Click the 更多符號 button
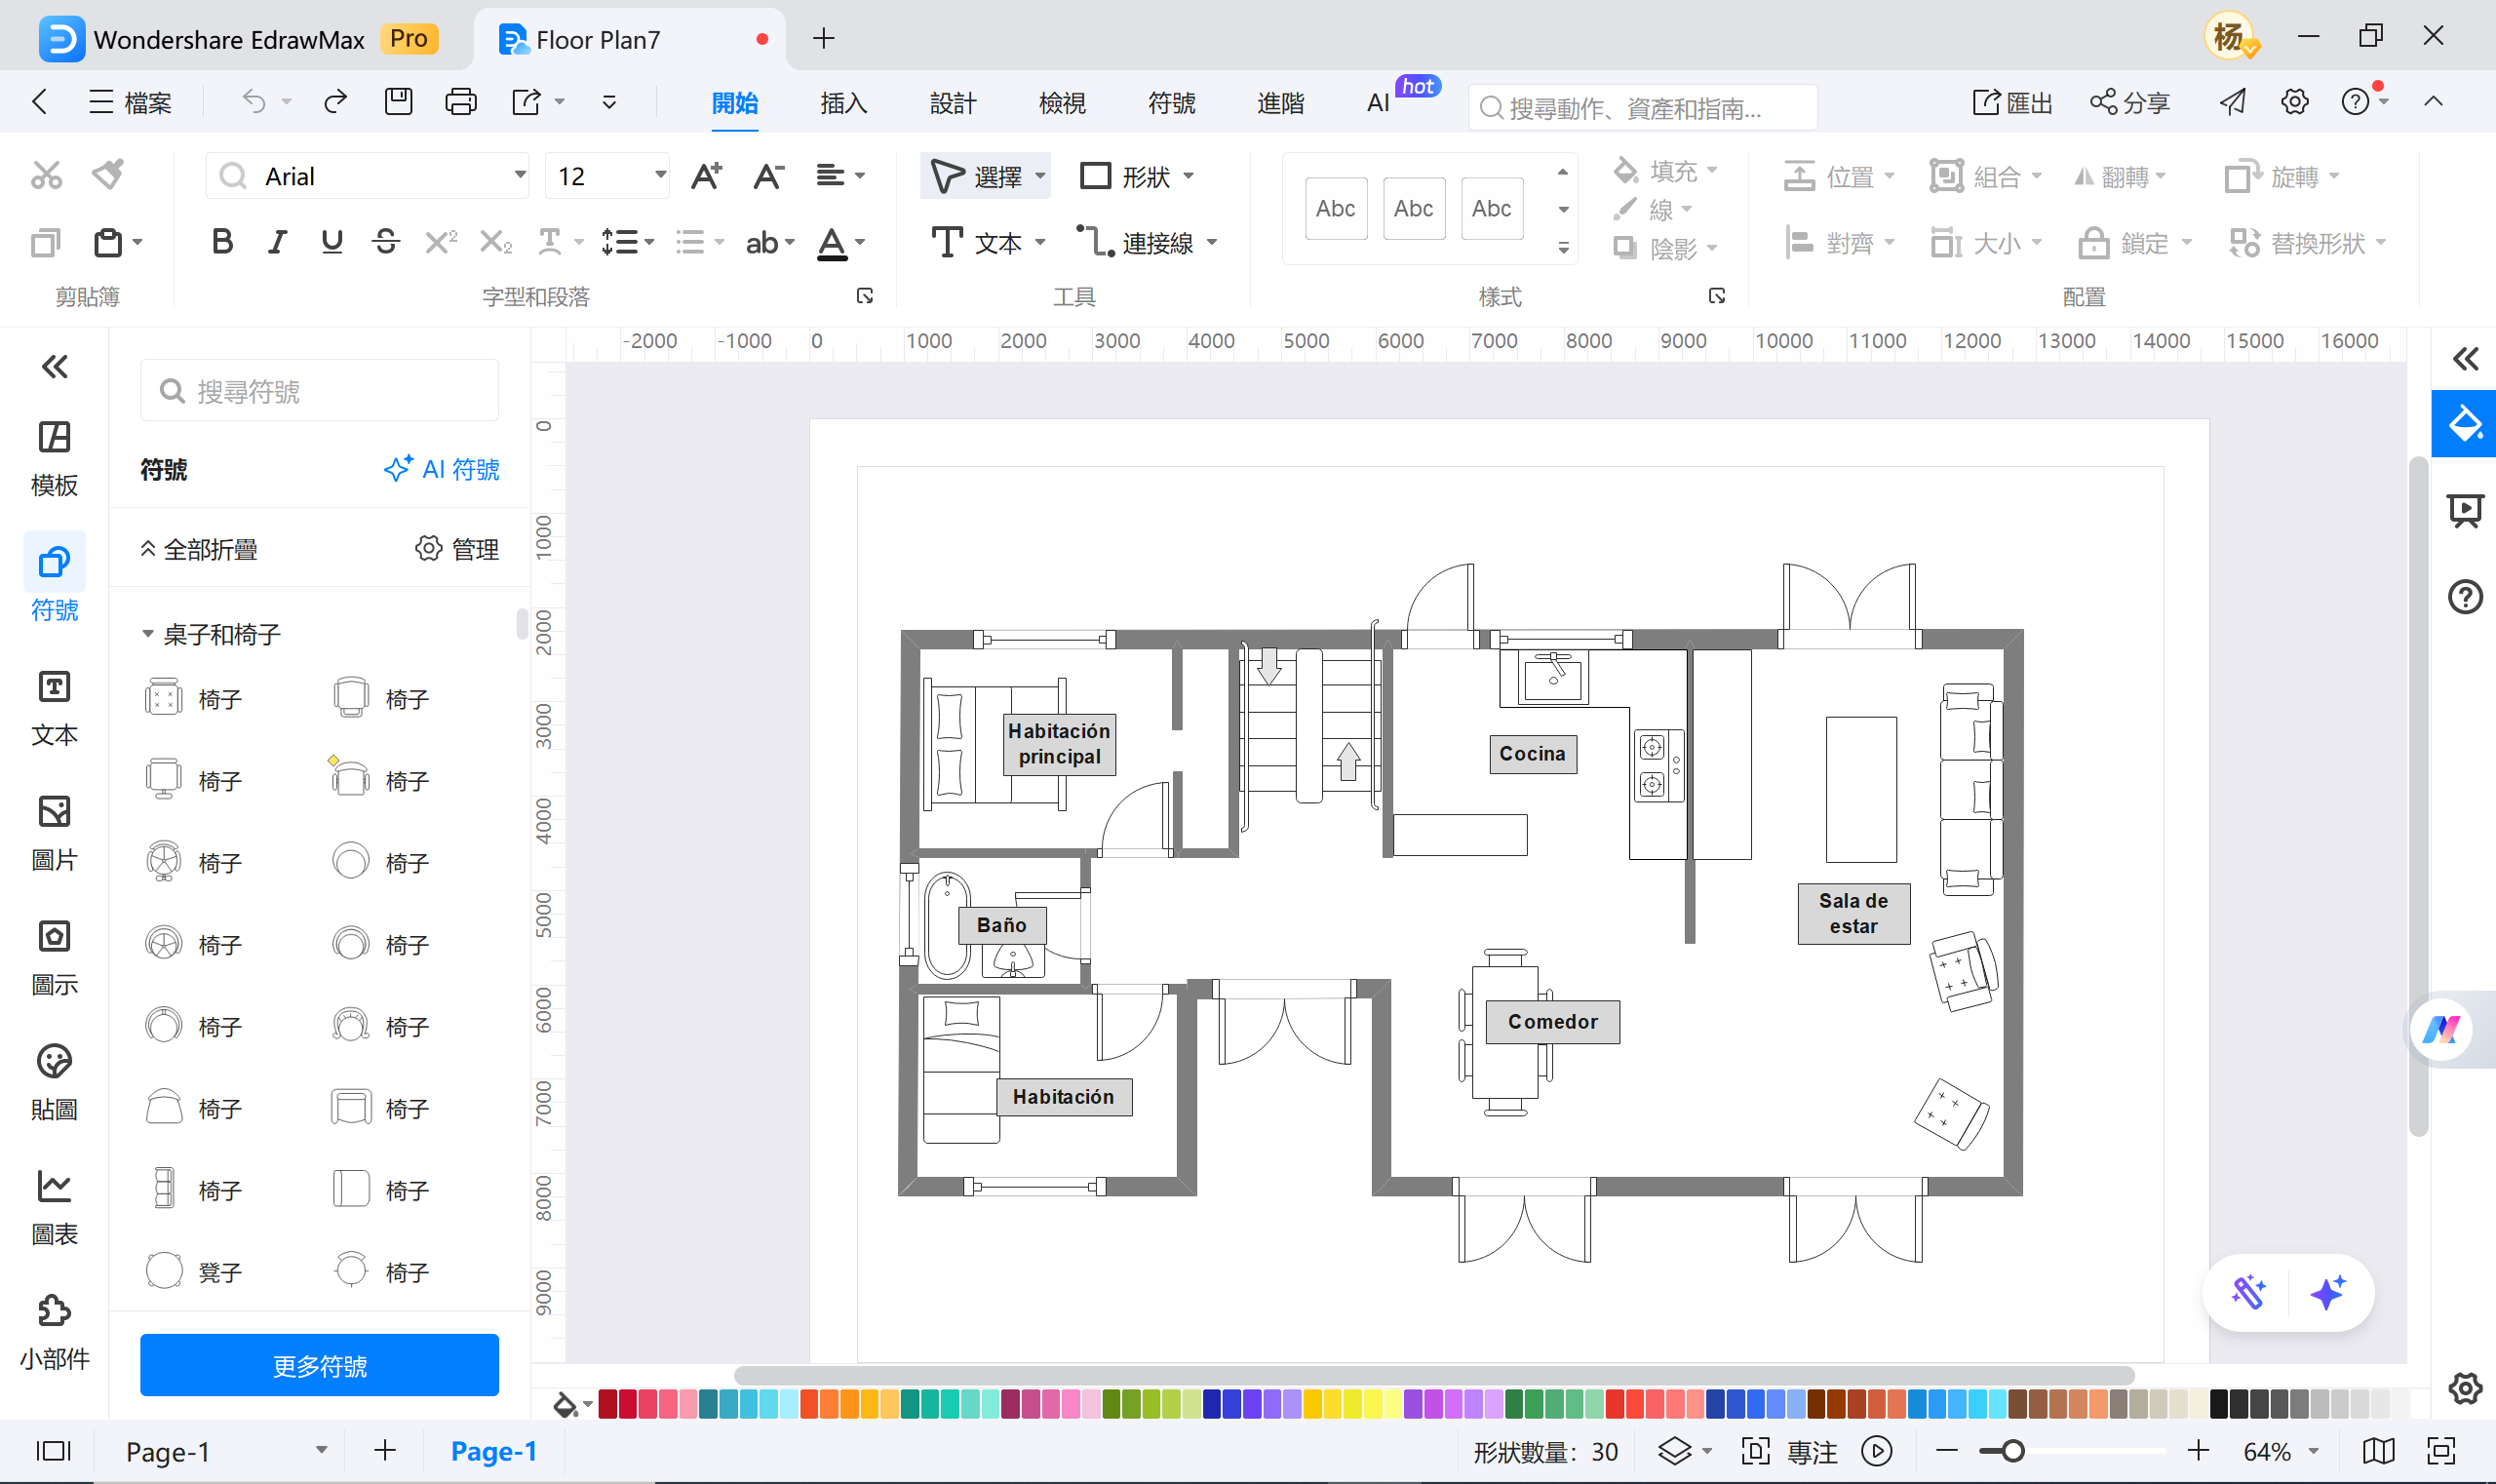Image resolution: width=2496 pixels, height=1484 pixels. (319, 1364)
